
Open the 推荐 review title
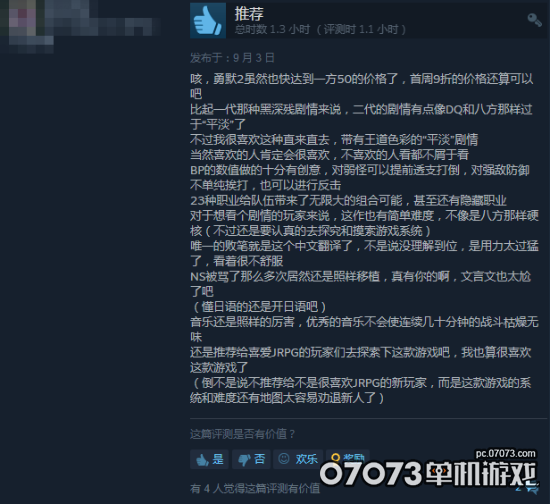pos(249,14)
